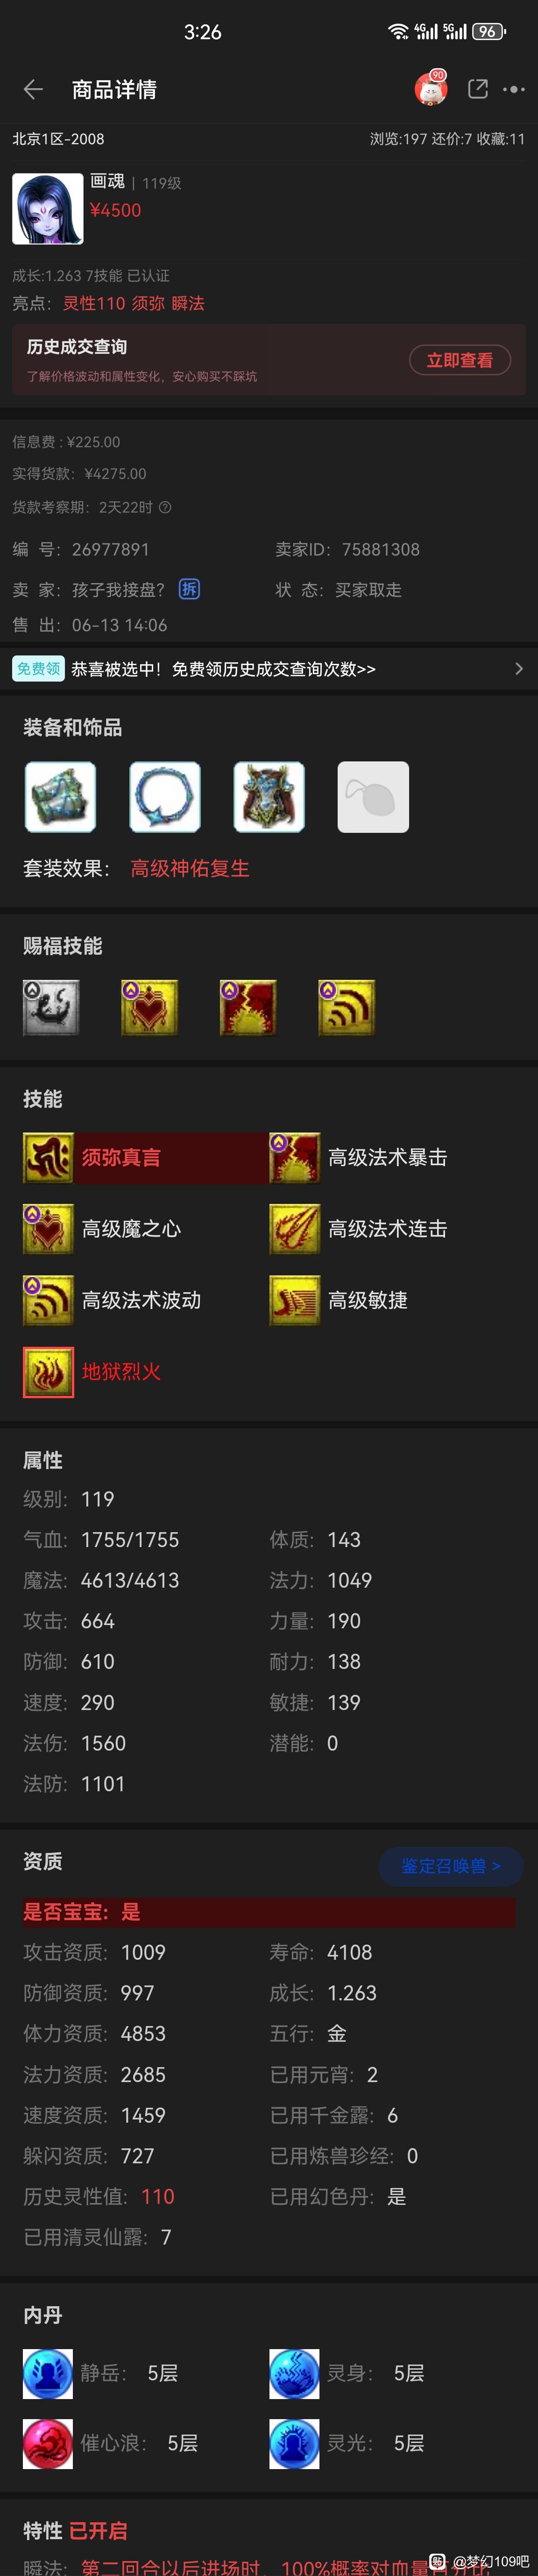This screenshot has height=2576, width=538.
Task: Open the armor equipment icon
Action: click(x=269, y=797)
